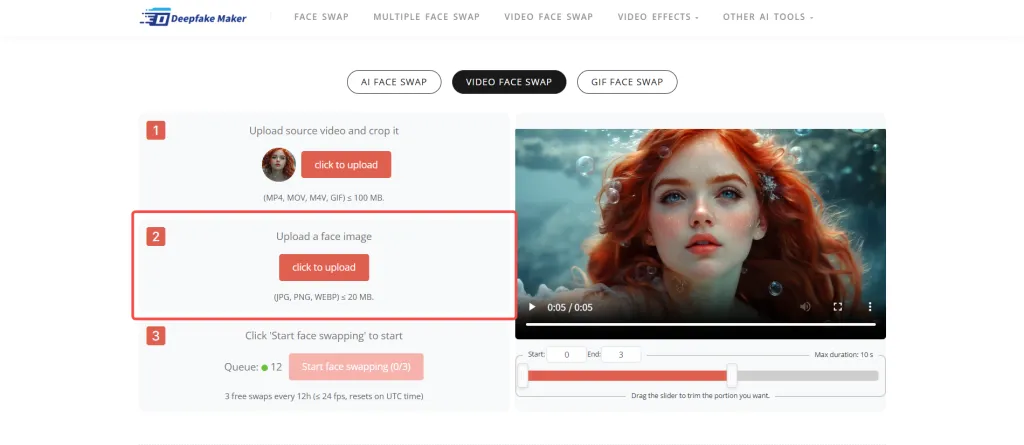
Task: Open the Face Swap nav item
Action: (x=321, y=17)
